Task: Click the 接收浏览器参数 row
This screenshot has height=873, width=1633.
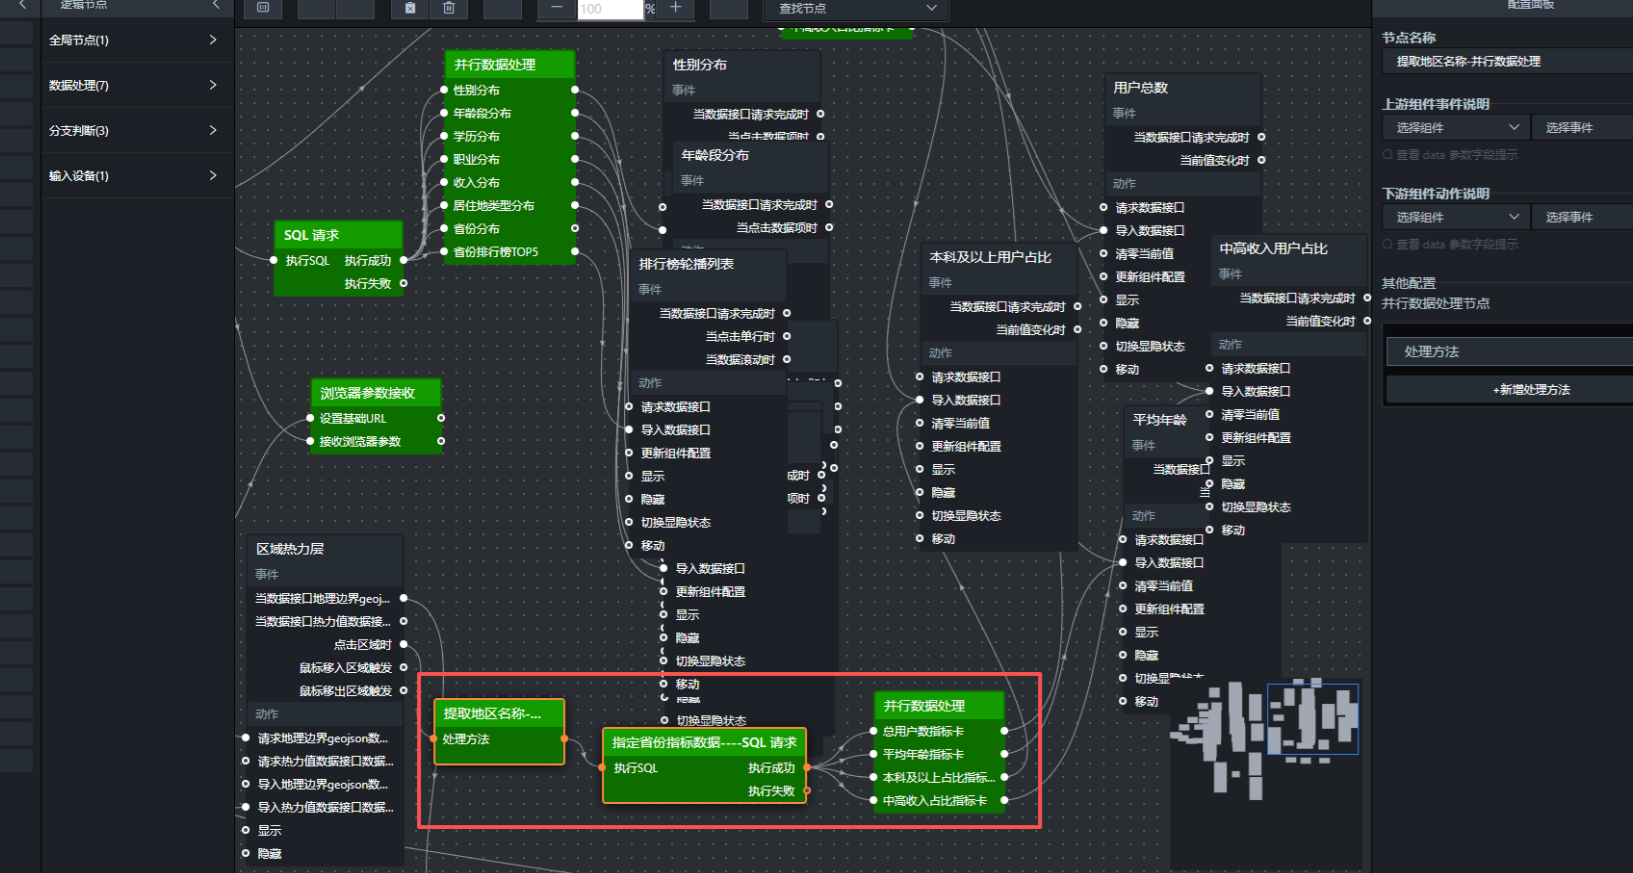Action: [x=376, y=441]
